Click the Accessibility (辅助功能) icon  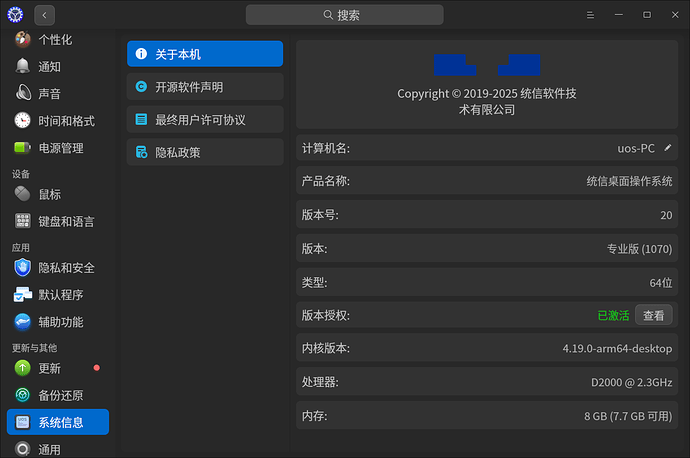pos(22,322)
